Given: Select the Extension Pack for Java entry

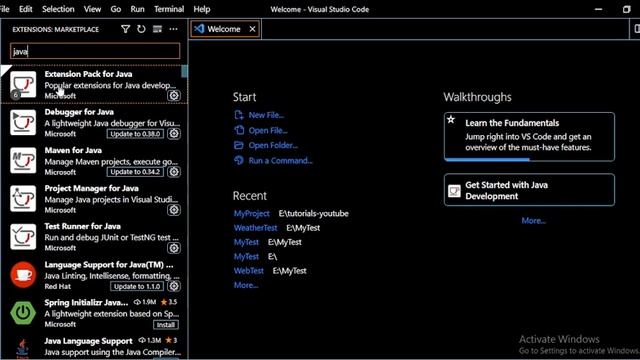Looking at the screenshot, I should 94,84.
